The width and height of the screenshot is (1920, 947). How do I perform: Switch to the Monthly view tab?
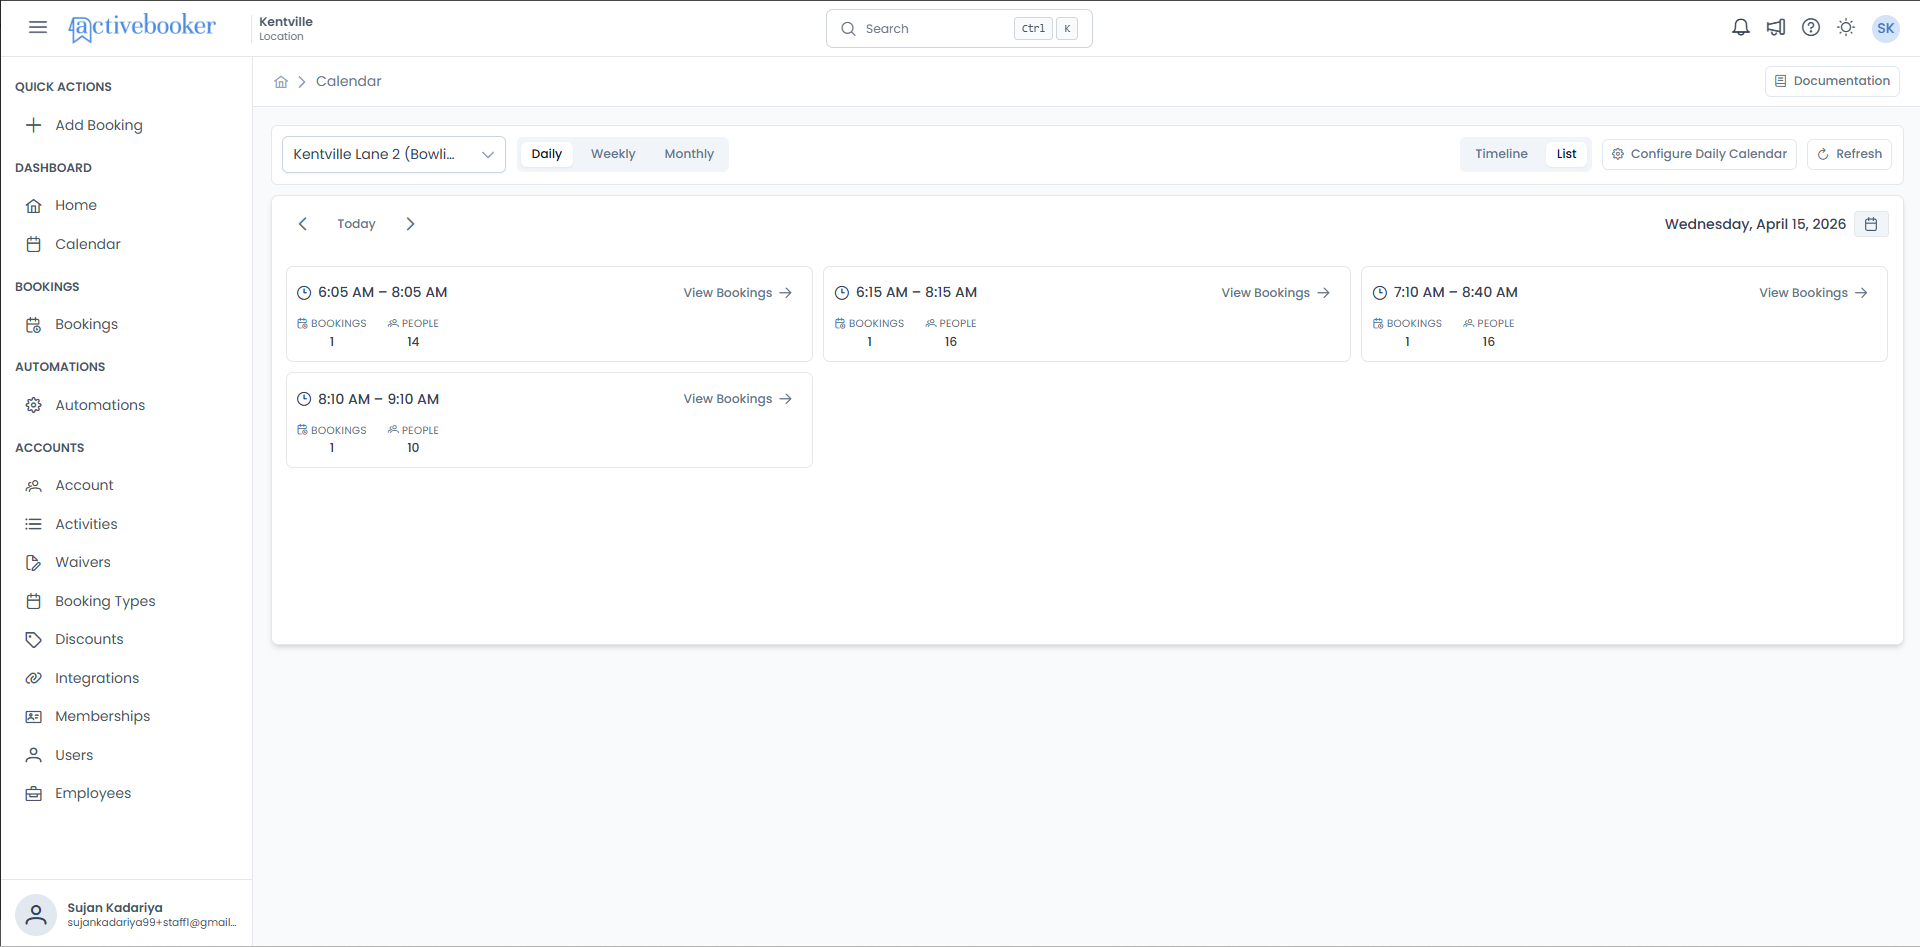[x=689, y=154]
